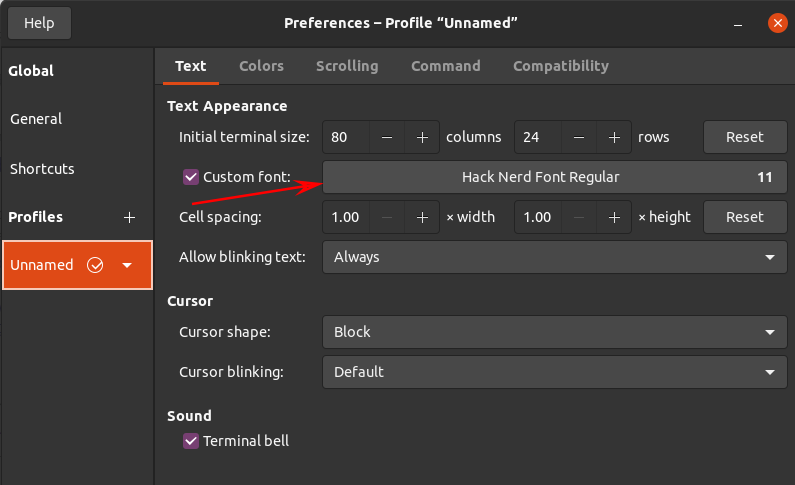The image size is (795, 485).
Task: Decrease columns with the minus button
Action: [x=387, y=137]
